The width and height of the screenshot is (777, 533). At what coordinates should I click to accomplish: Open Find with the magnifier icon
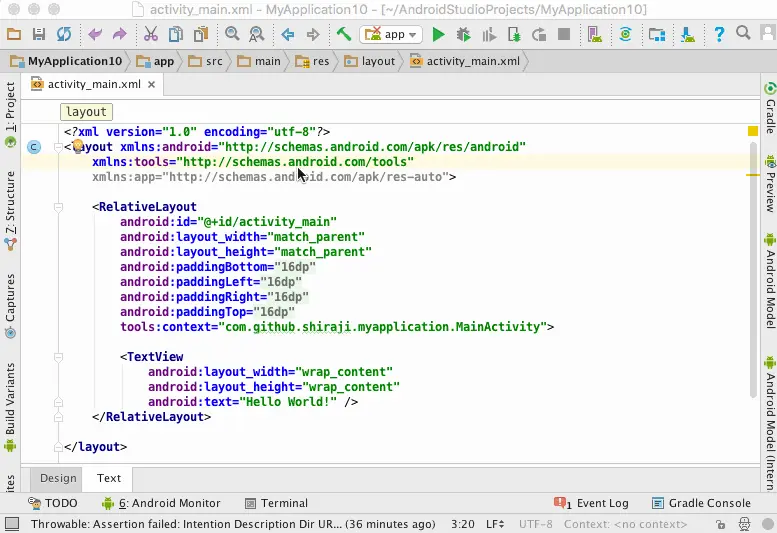[231, 34]
